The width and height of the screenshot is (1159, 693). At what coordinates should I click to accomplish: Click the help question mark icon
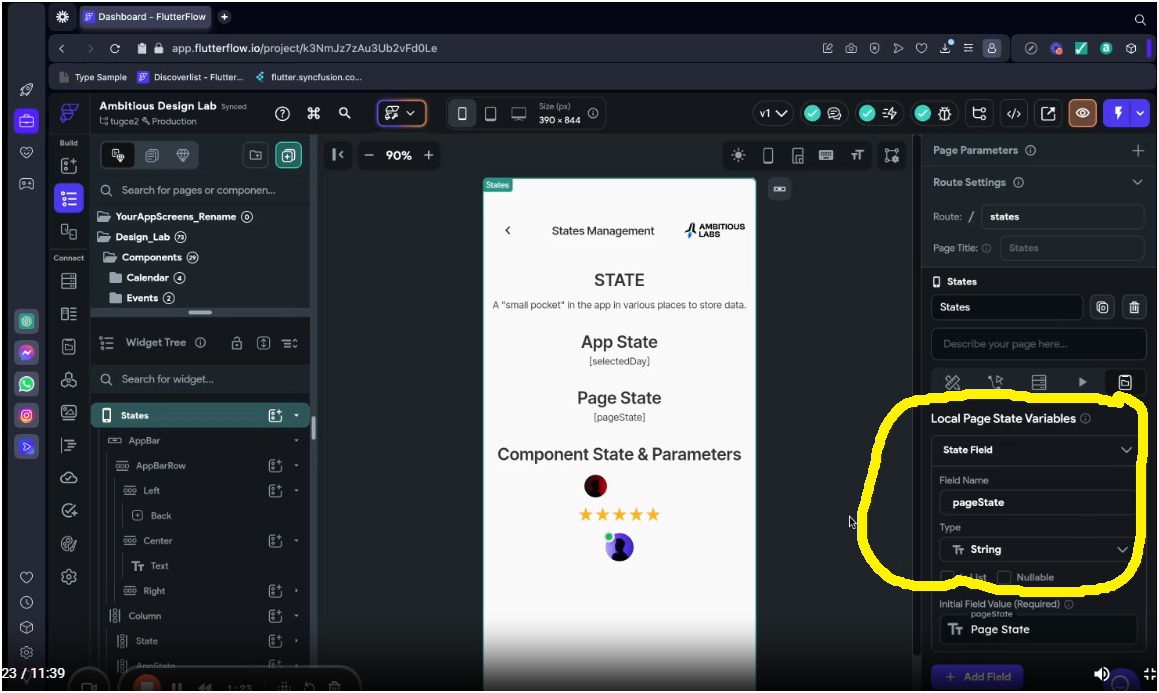click(x=282, y=114)
